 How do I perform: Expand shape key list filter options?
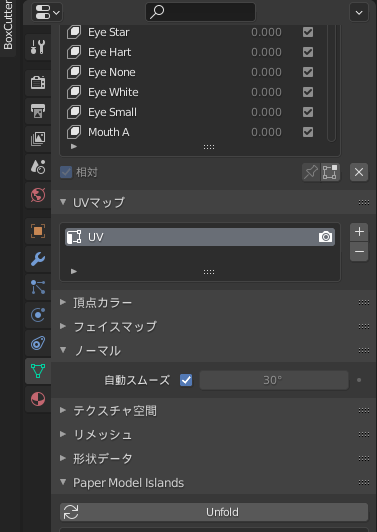pos(74,147)
